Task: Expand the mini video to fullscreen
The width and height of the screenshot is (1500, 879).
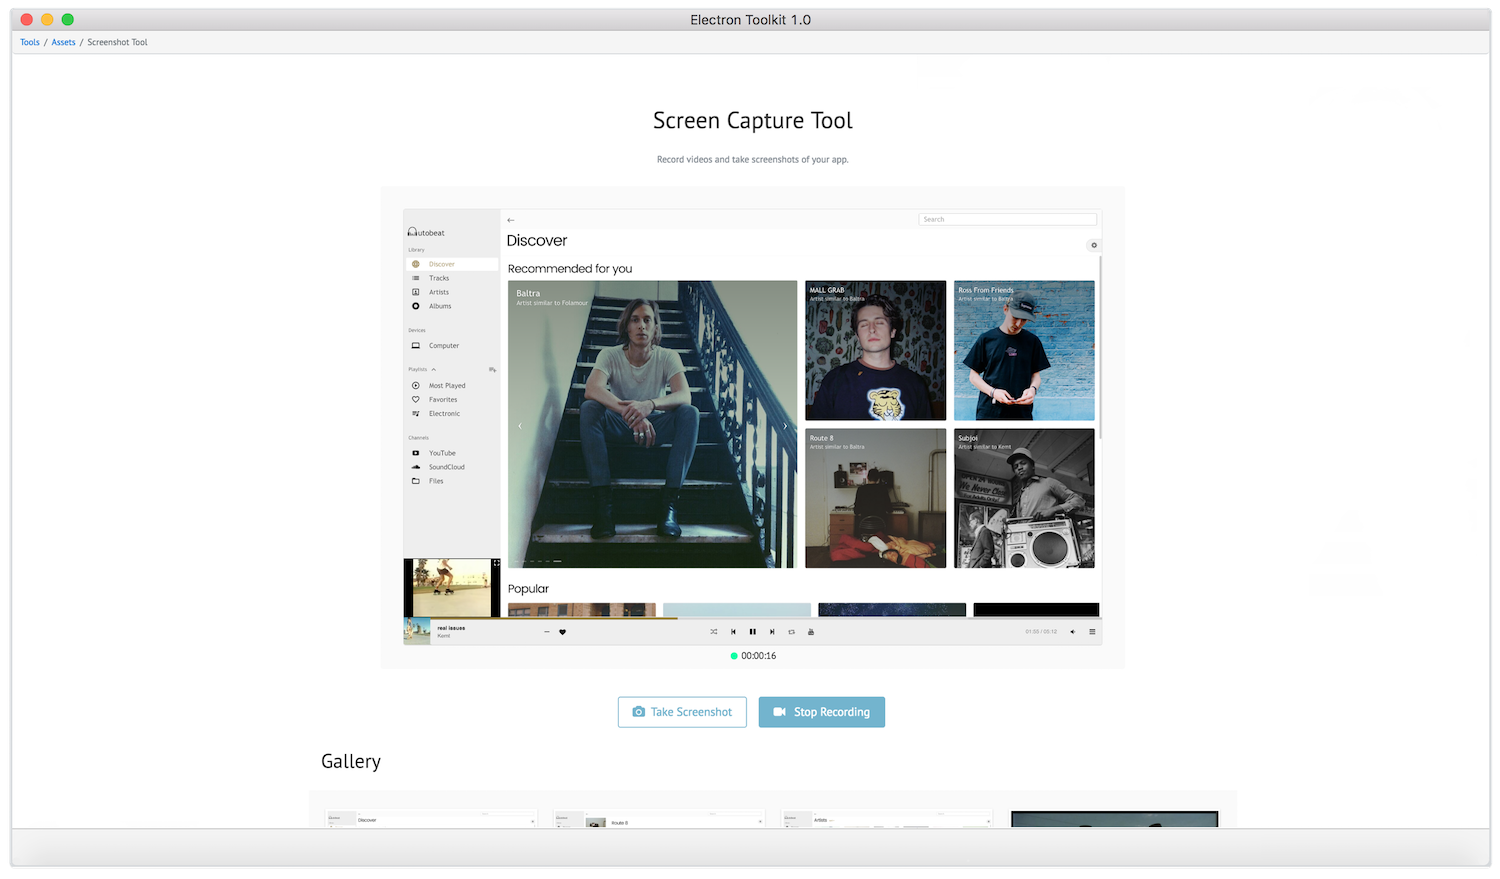Action: coord(496,563)
